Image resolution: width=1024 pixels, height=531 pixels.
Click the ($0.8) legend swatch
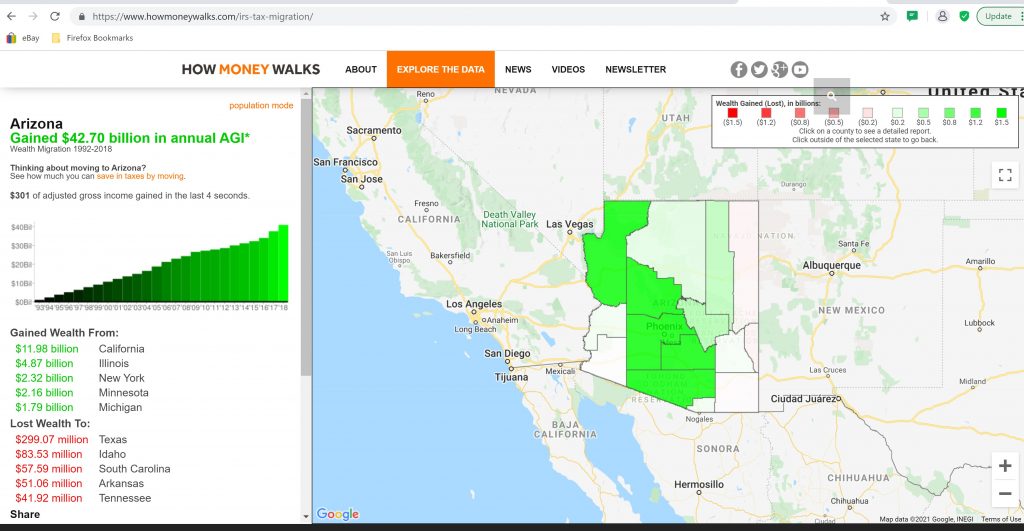[800, 113]
